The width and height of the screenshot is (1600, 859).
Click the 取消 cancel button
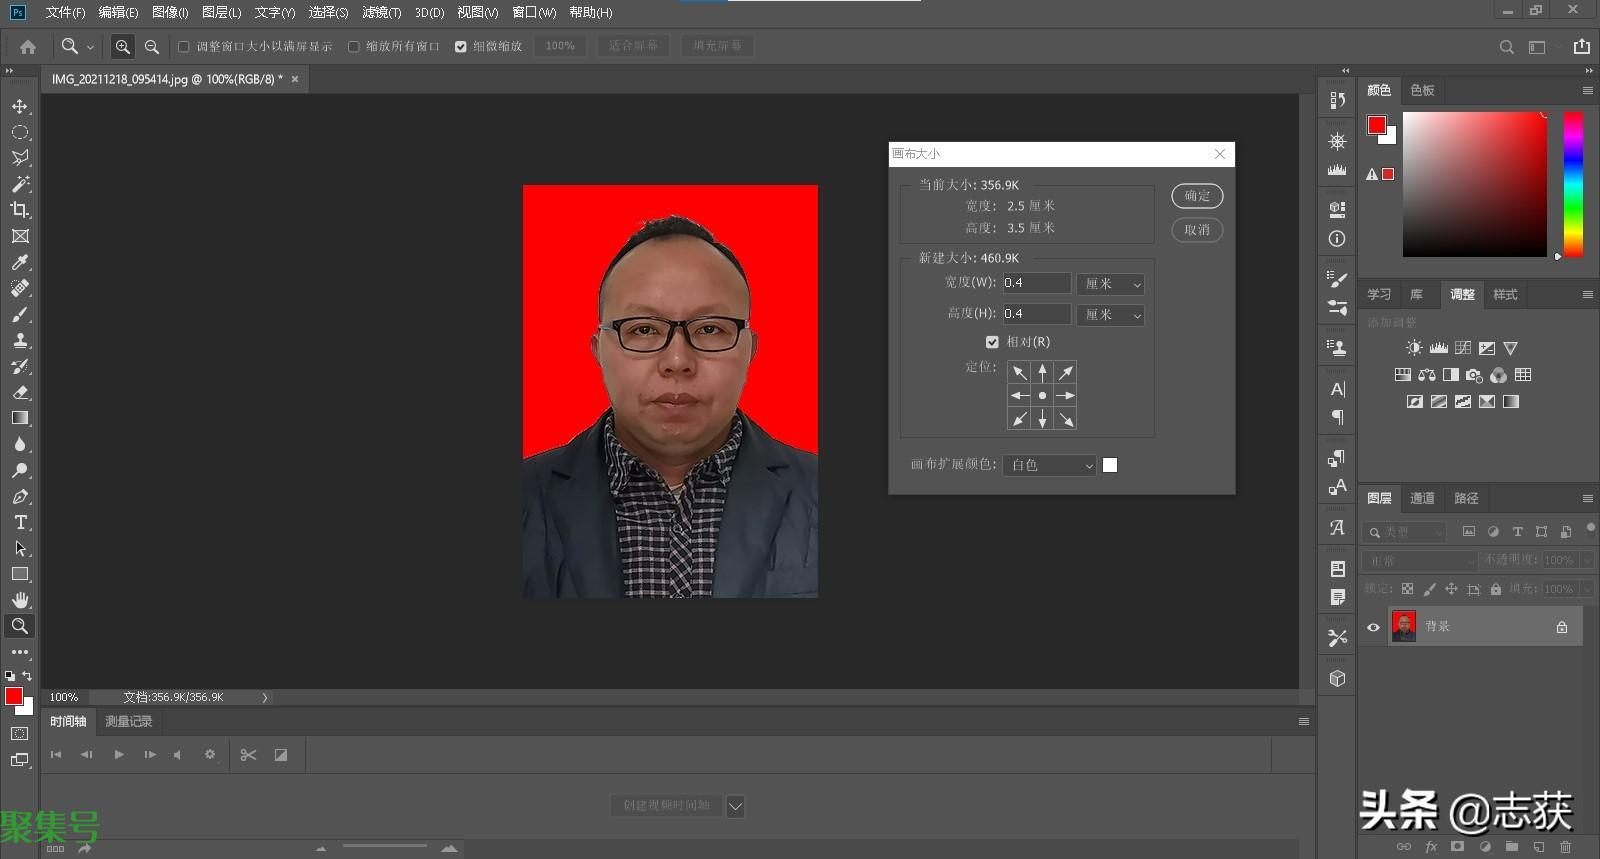[1197, 230]
